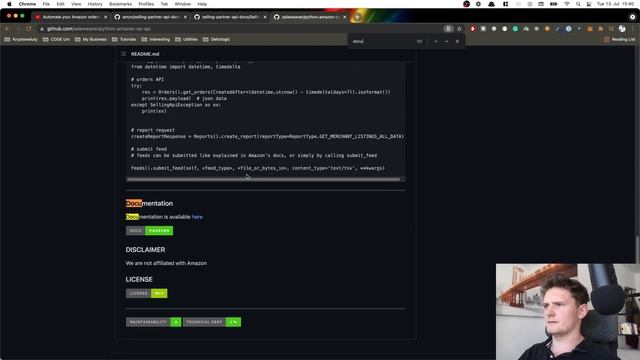
Task: Open the Apple menu
Action: point(9,4)
